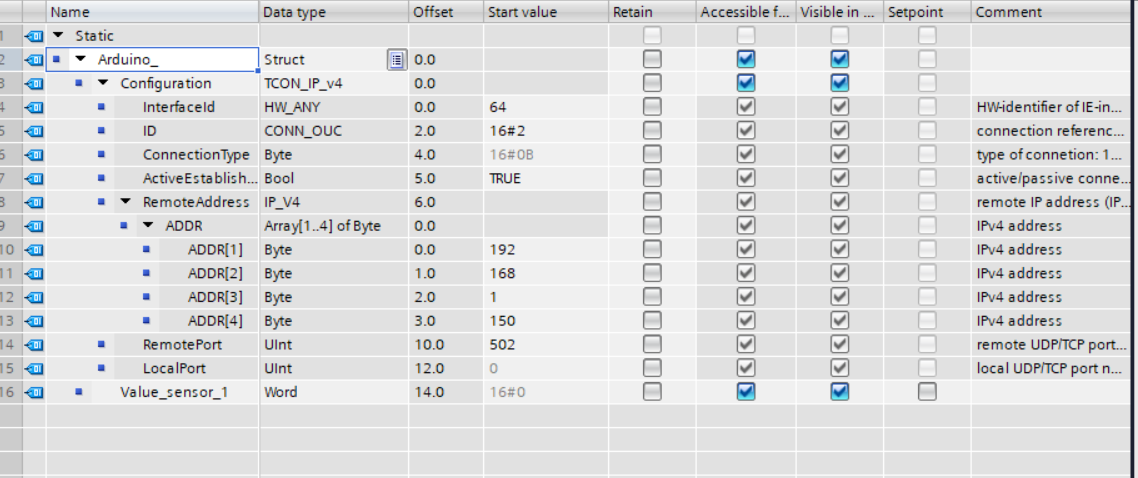This screenshot has width=1138, height=478.
Task: Toggle Retain checkbox for Value_sensor_1
Action: click(x=652, y=392)
